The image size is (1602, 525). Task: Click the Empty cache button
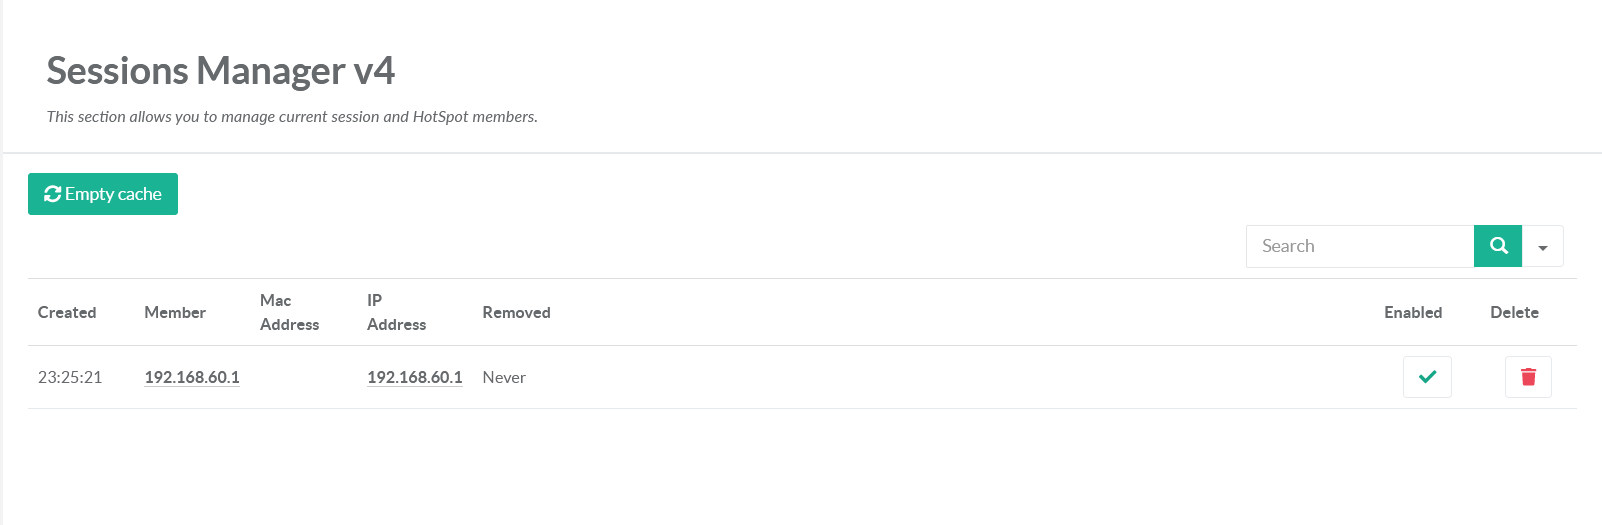click(103, 194)
